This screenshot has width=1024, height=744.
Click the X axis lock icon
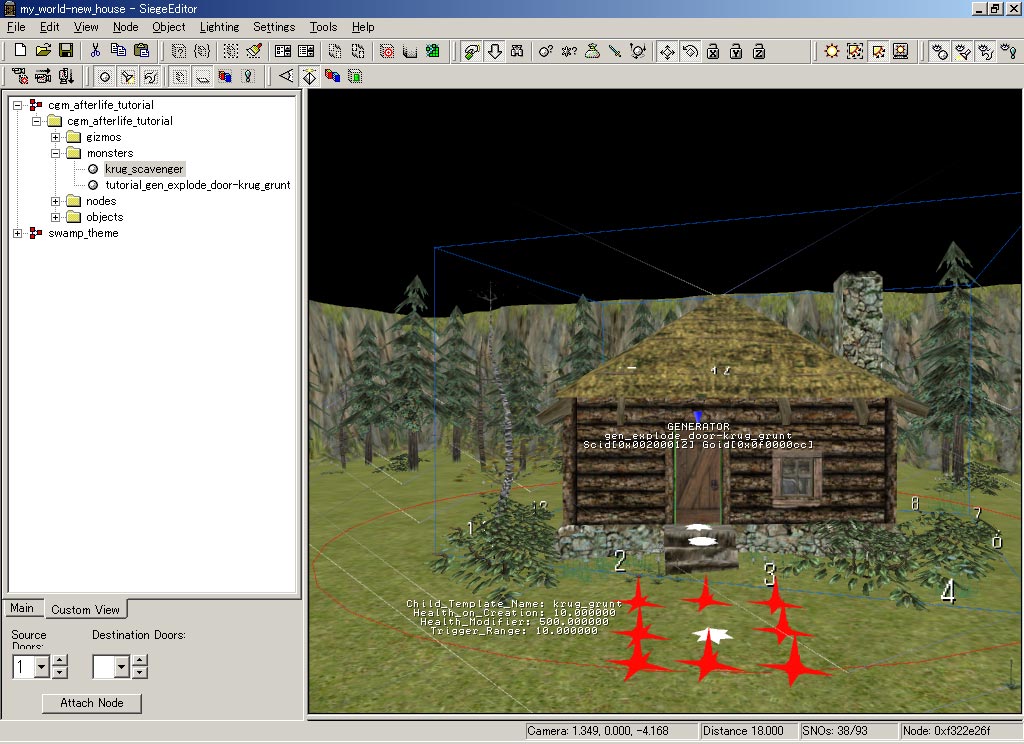[x=713, y=51]
